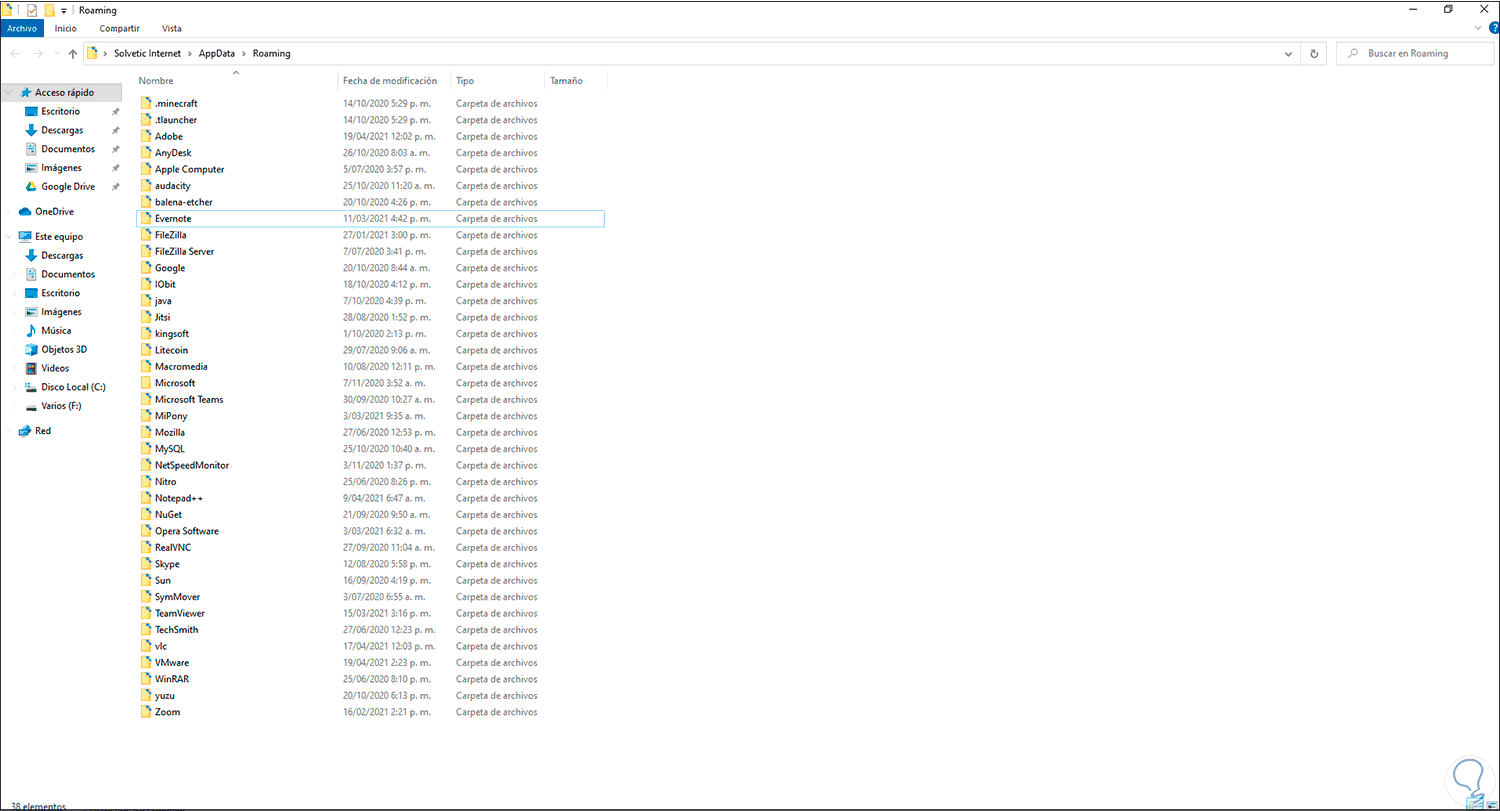
Task: Expand the OneDrive tree node
Action: (10, 212)
